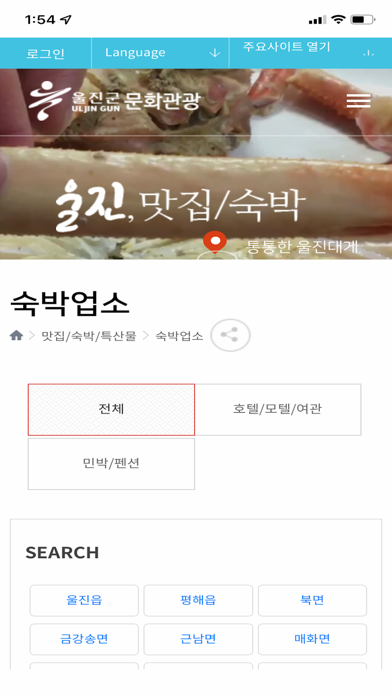
Task: Tap the red location pin icon
Action: point(215,242)
